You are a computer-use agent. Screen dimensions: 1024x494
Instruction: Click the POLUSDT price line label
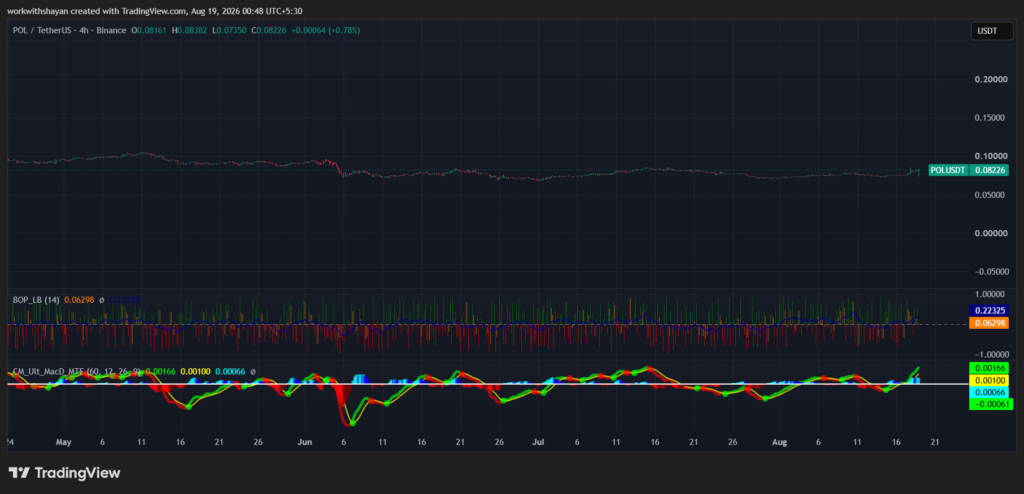pyautogui.click(x=948, y=170)
